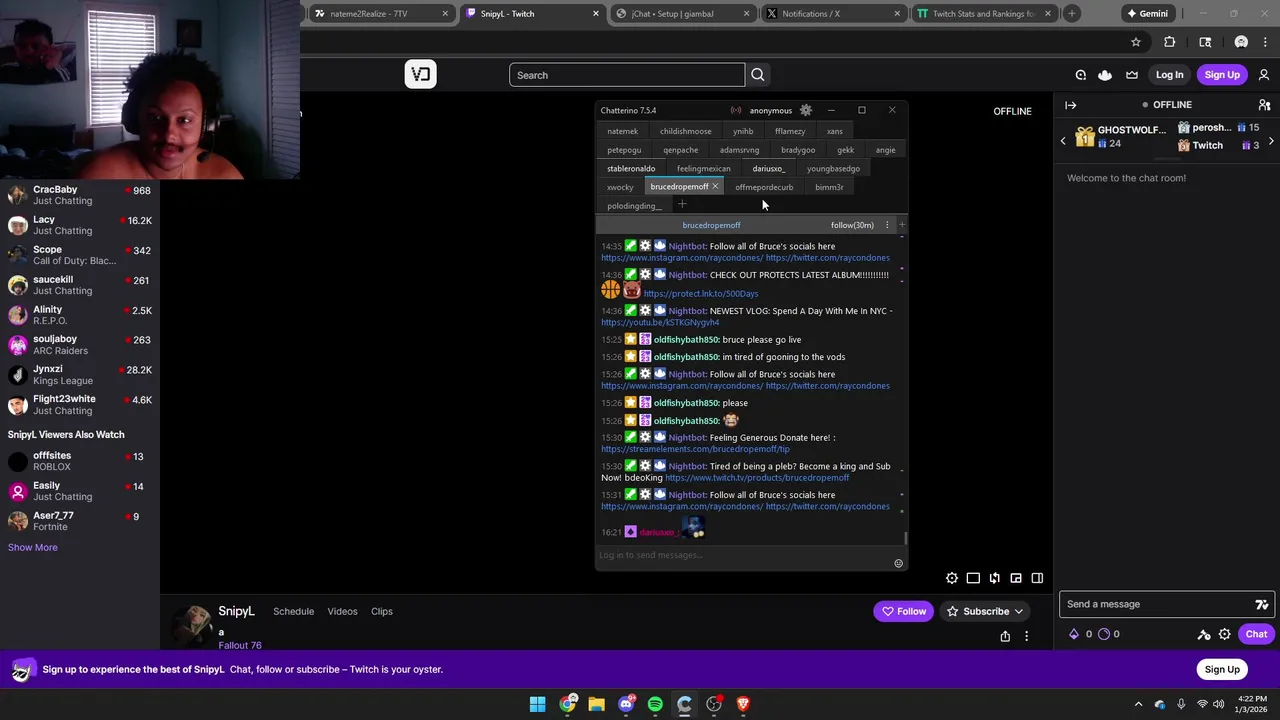Click the Chatterino chat scrollbar
This screenshot has height=720, width=1280.
(905, 538)
